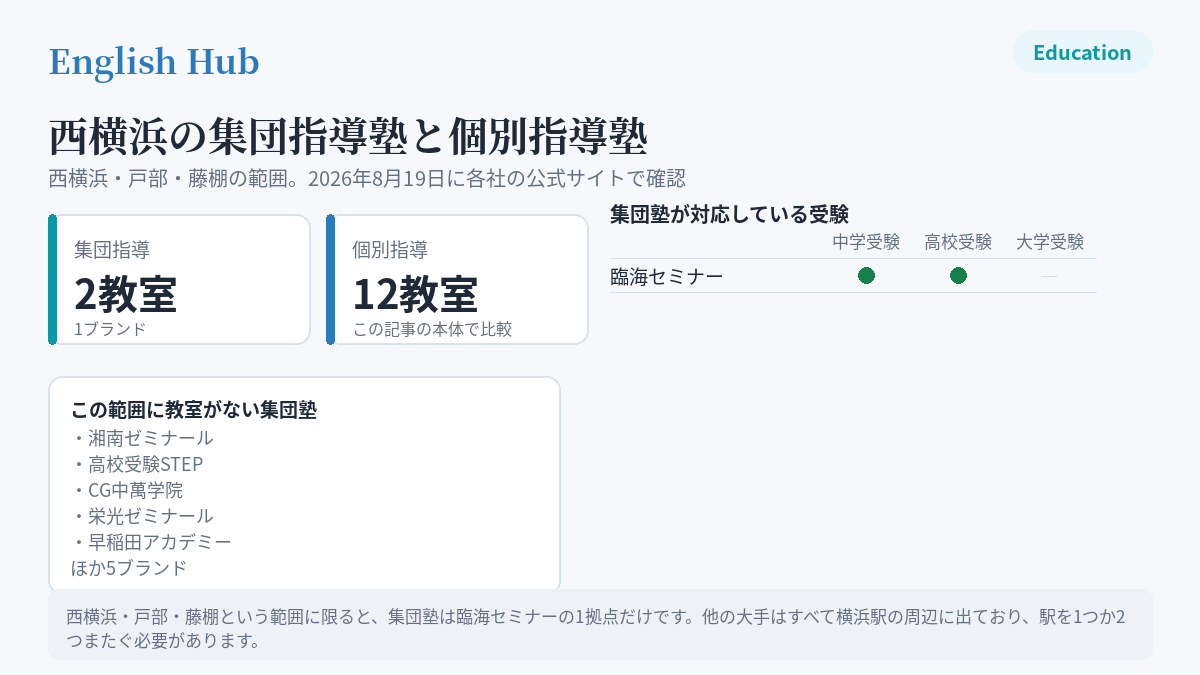Click the subtitle mentioning 2026年8月19日

[x=367, y=179]
